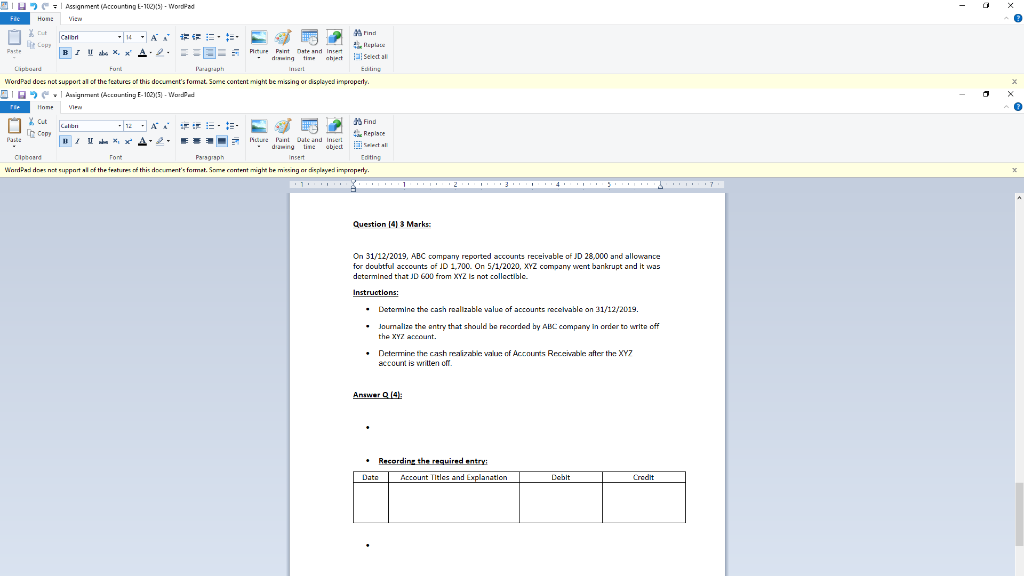Dismiss the format compatibility warning bar
The image size is (1024, 576).
[x=1017, y=171]
